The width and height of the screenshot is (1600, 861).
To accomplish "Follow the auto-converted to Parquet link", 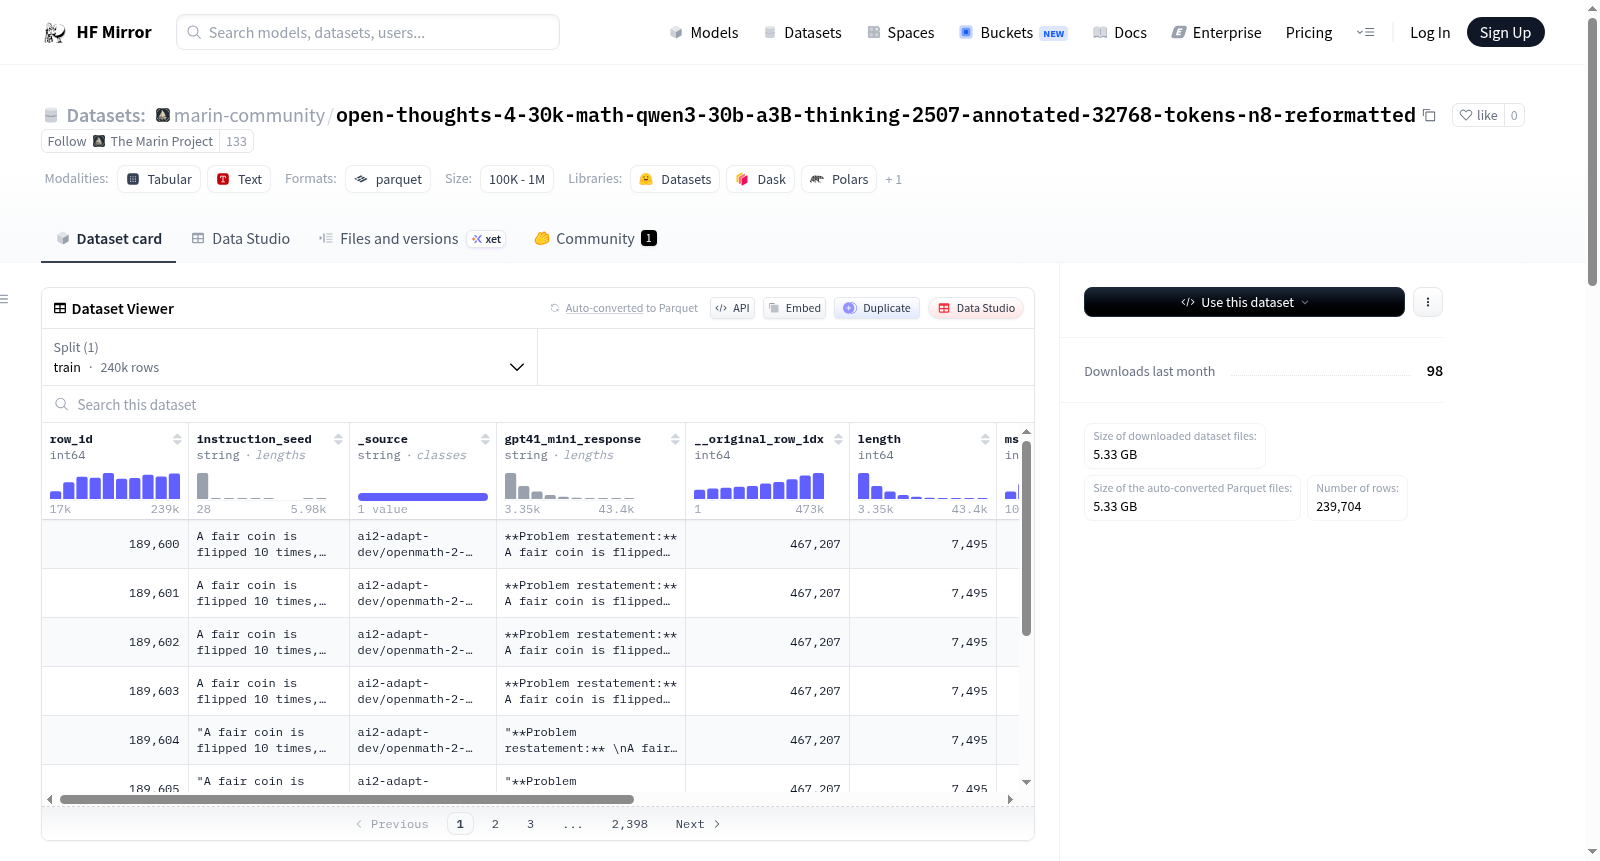I will coord(604,308).
